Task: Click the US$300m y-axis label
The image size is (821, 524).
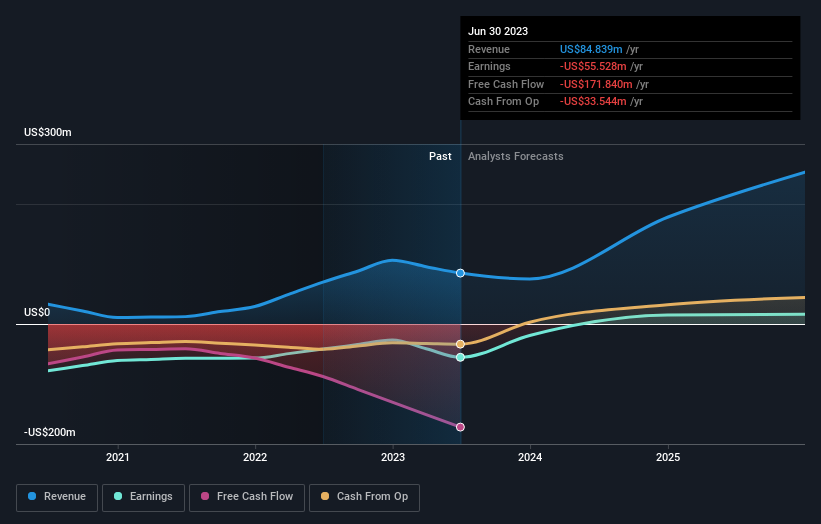Action: coord(48,132)
